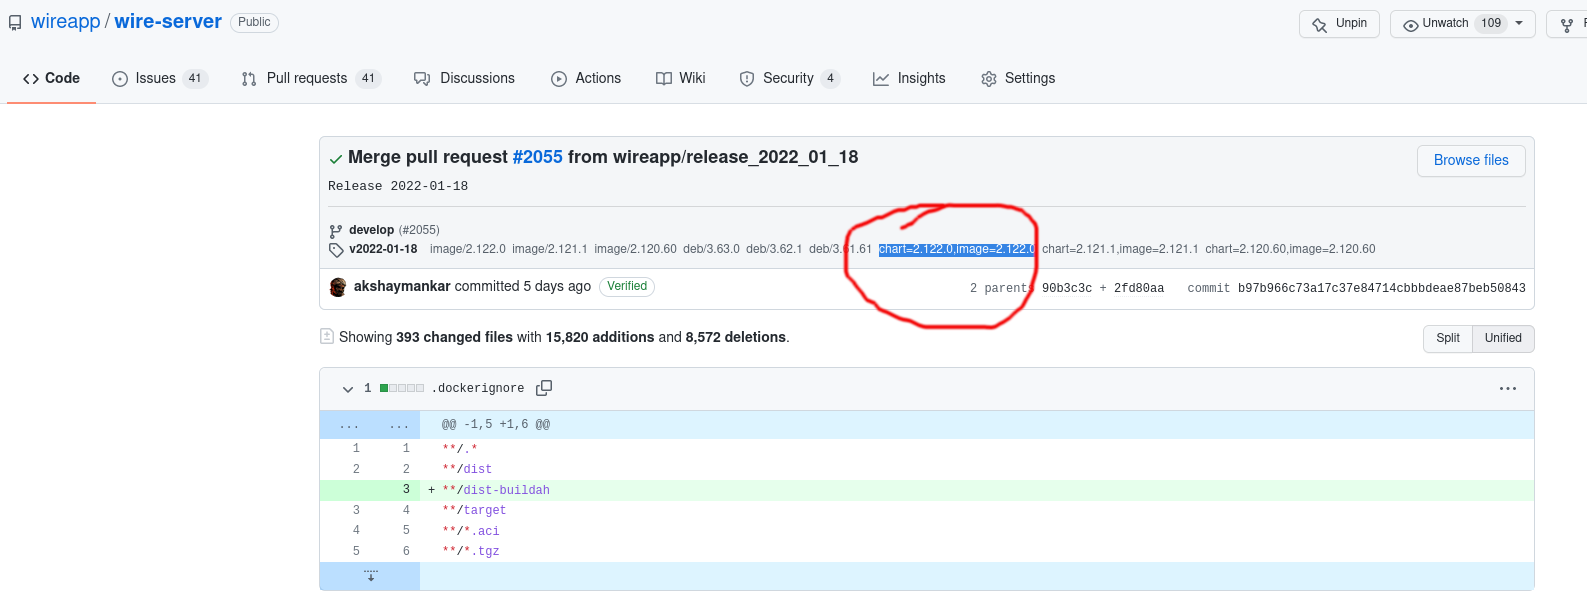Click the repository icon beside wireapp
Image resolution: width=1587 pixels, height=605 pixels.
(15, 23)
